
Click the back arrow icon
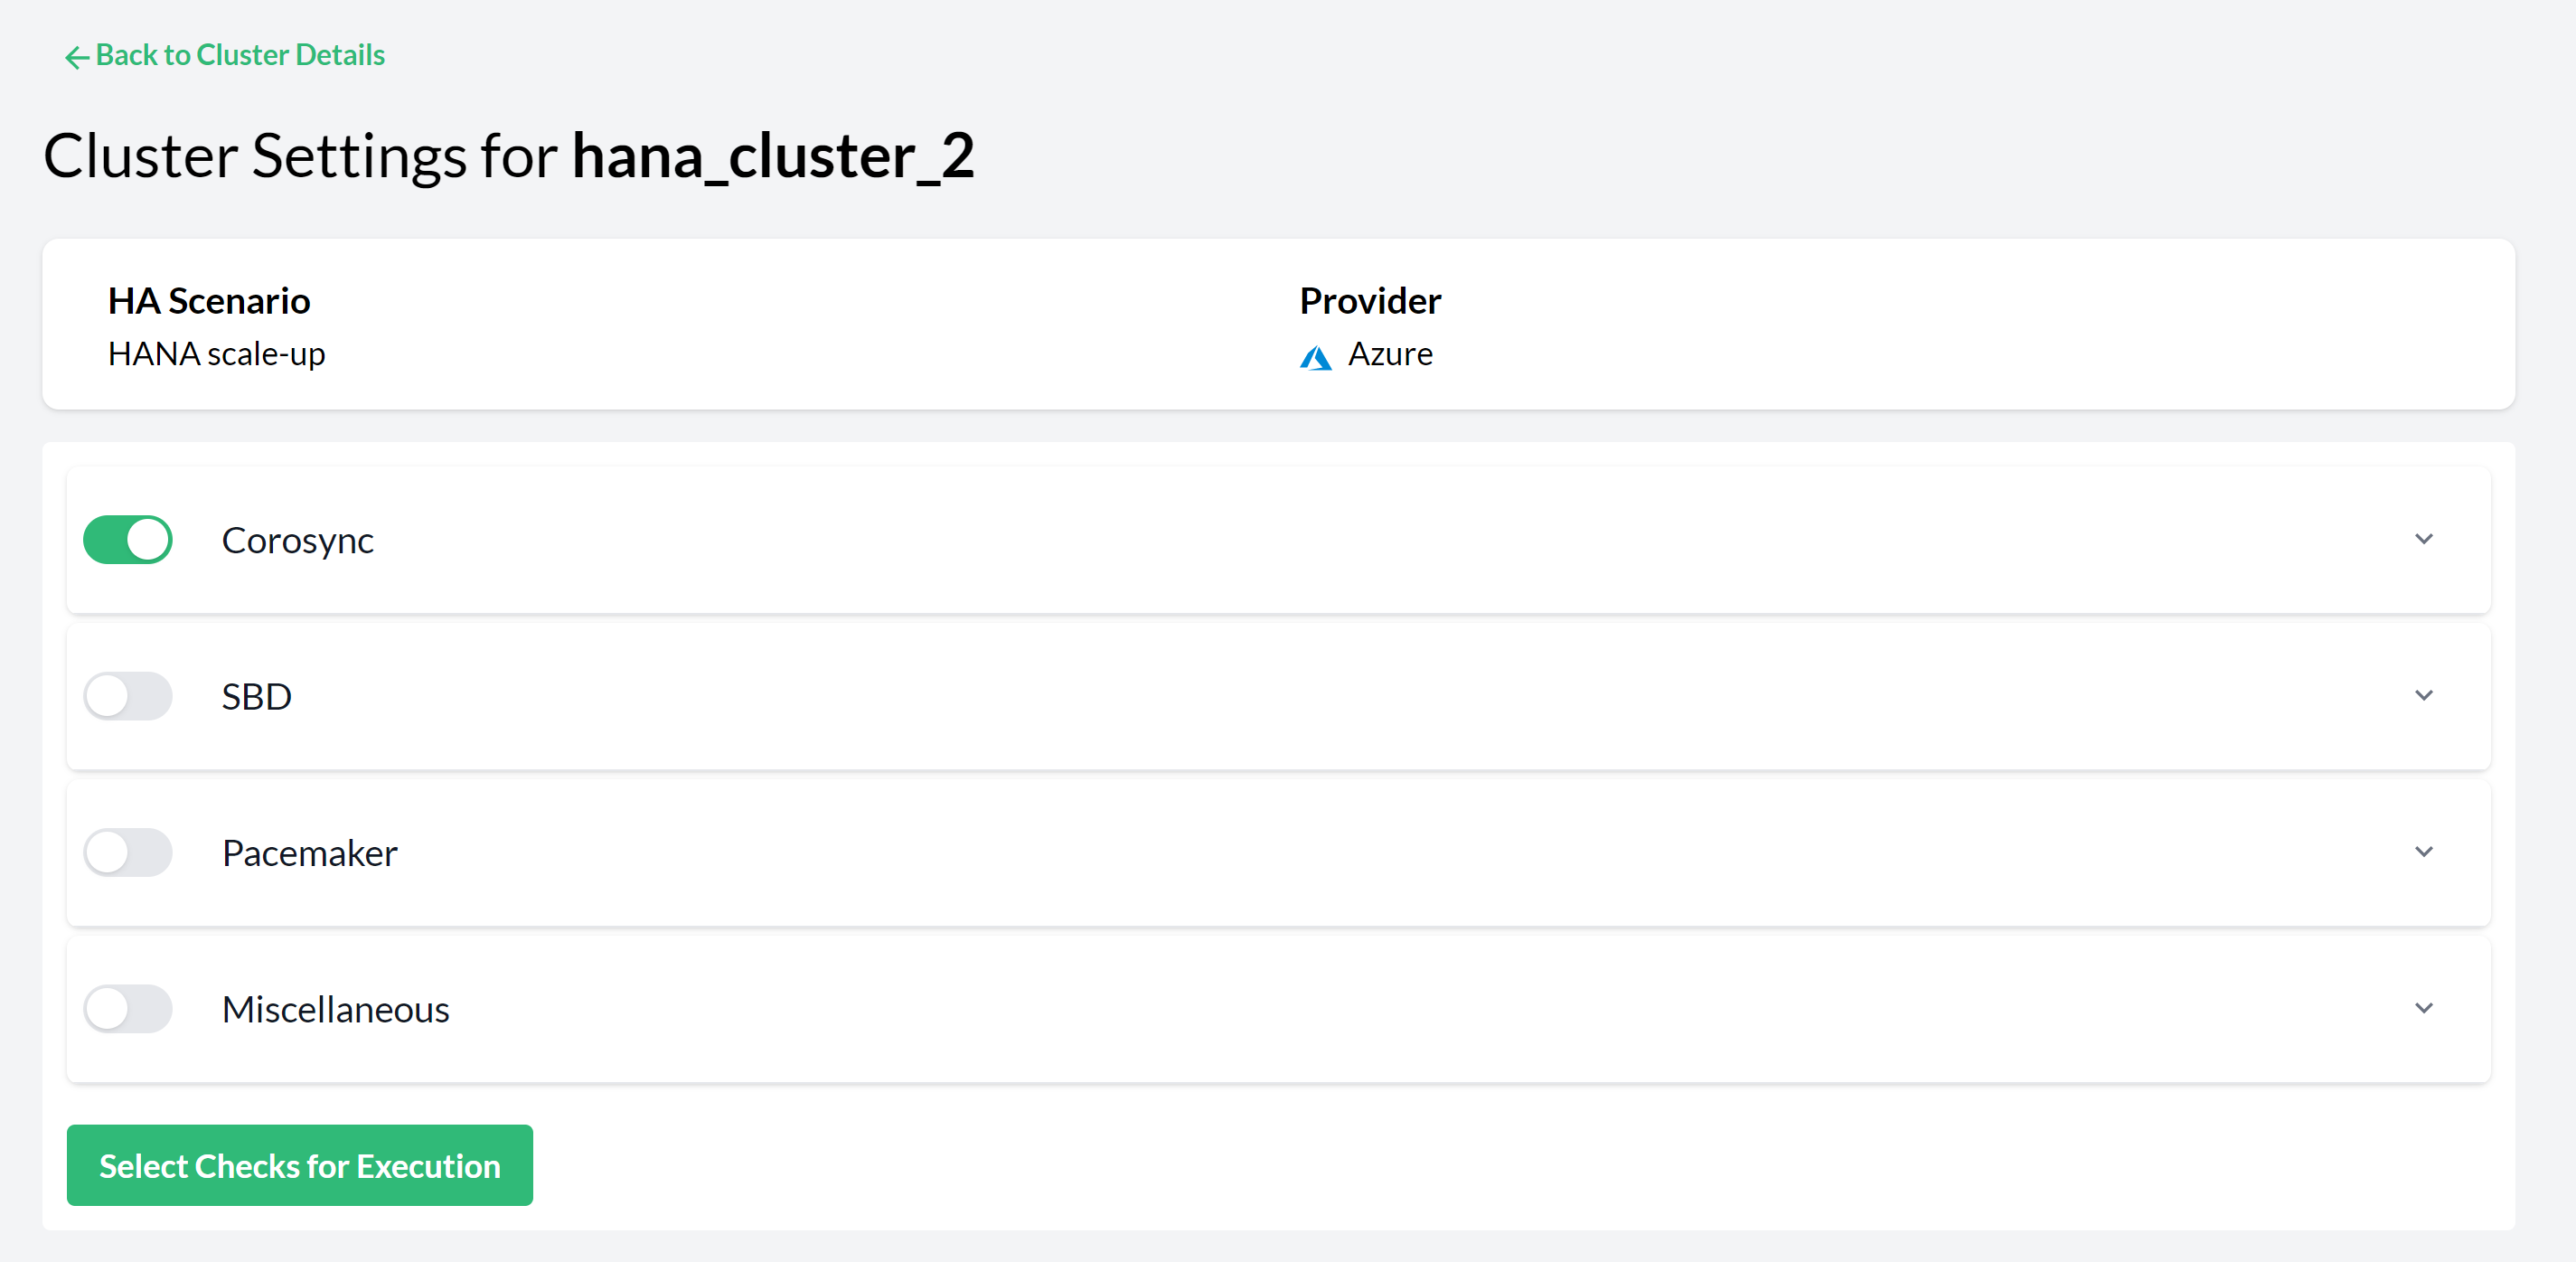click(76, 57)
